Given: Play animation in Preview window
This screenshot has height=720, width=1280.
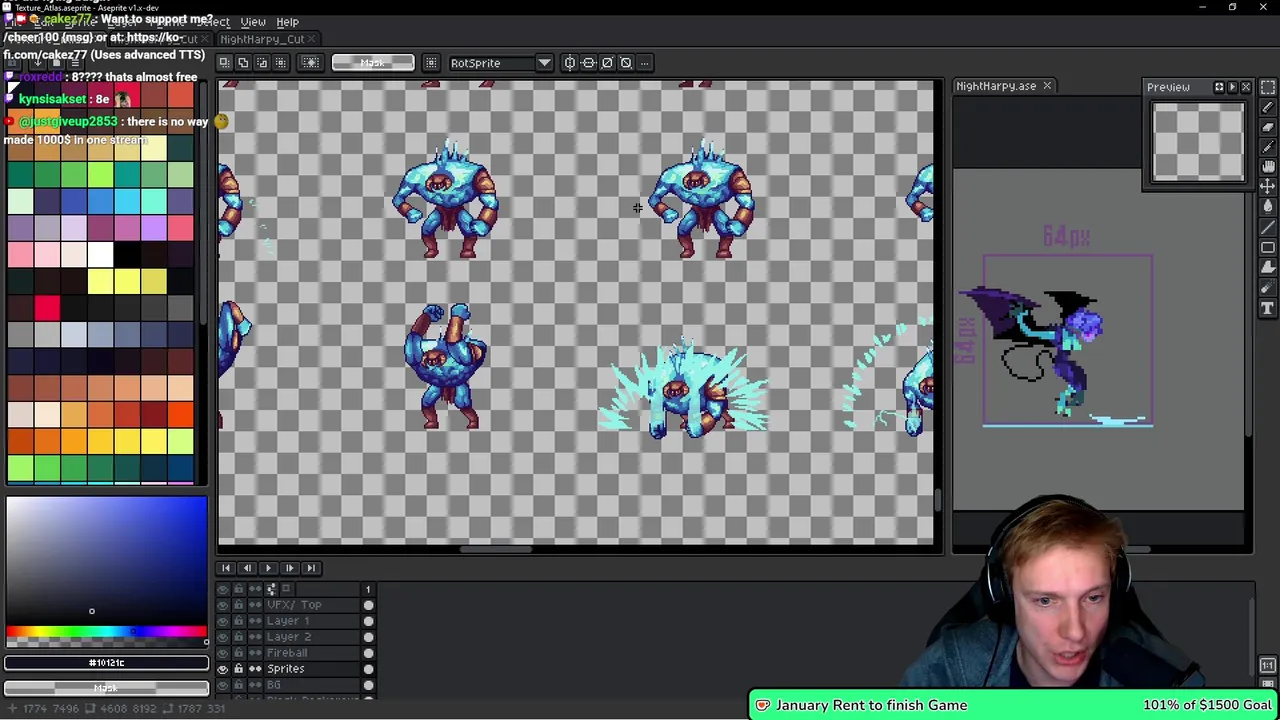Looking at the screenshot, I should click(x=1232, y=87).
